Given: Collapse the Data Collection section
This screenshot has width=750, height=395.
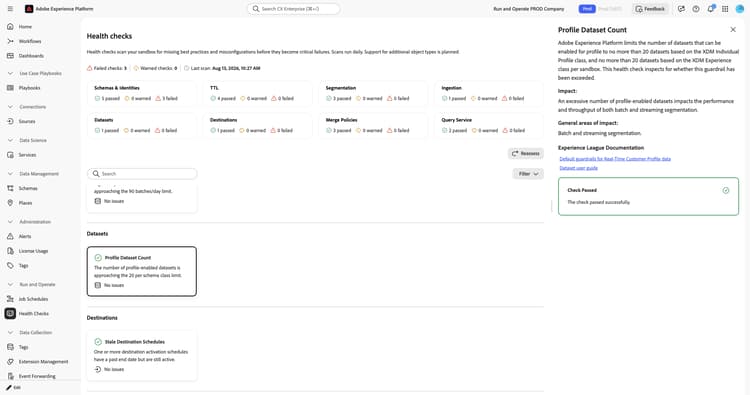Looking at the screenshot, I should (10, 332).
